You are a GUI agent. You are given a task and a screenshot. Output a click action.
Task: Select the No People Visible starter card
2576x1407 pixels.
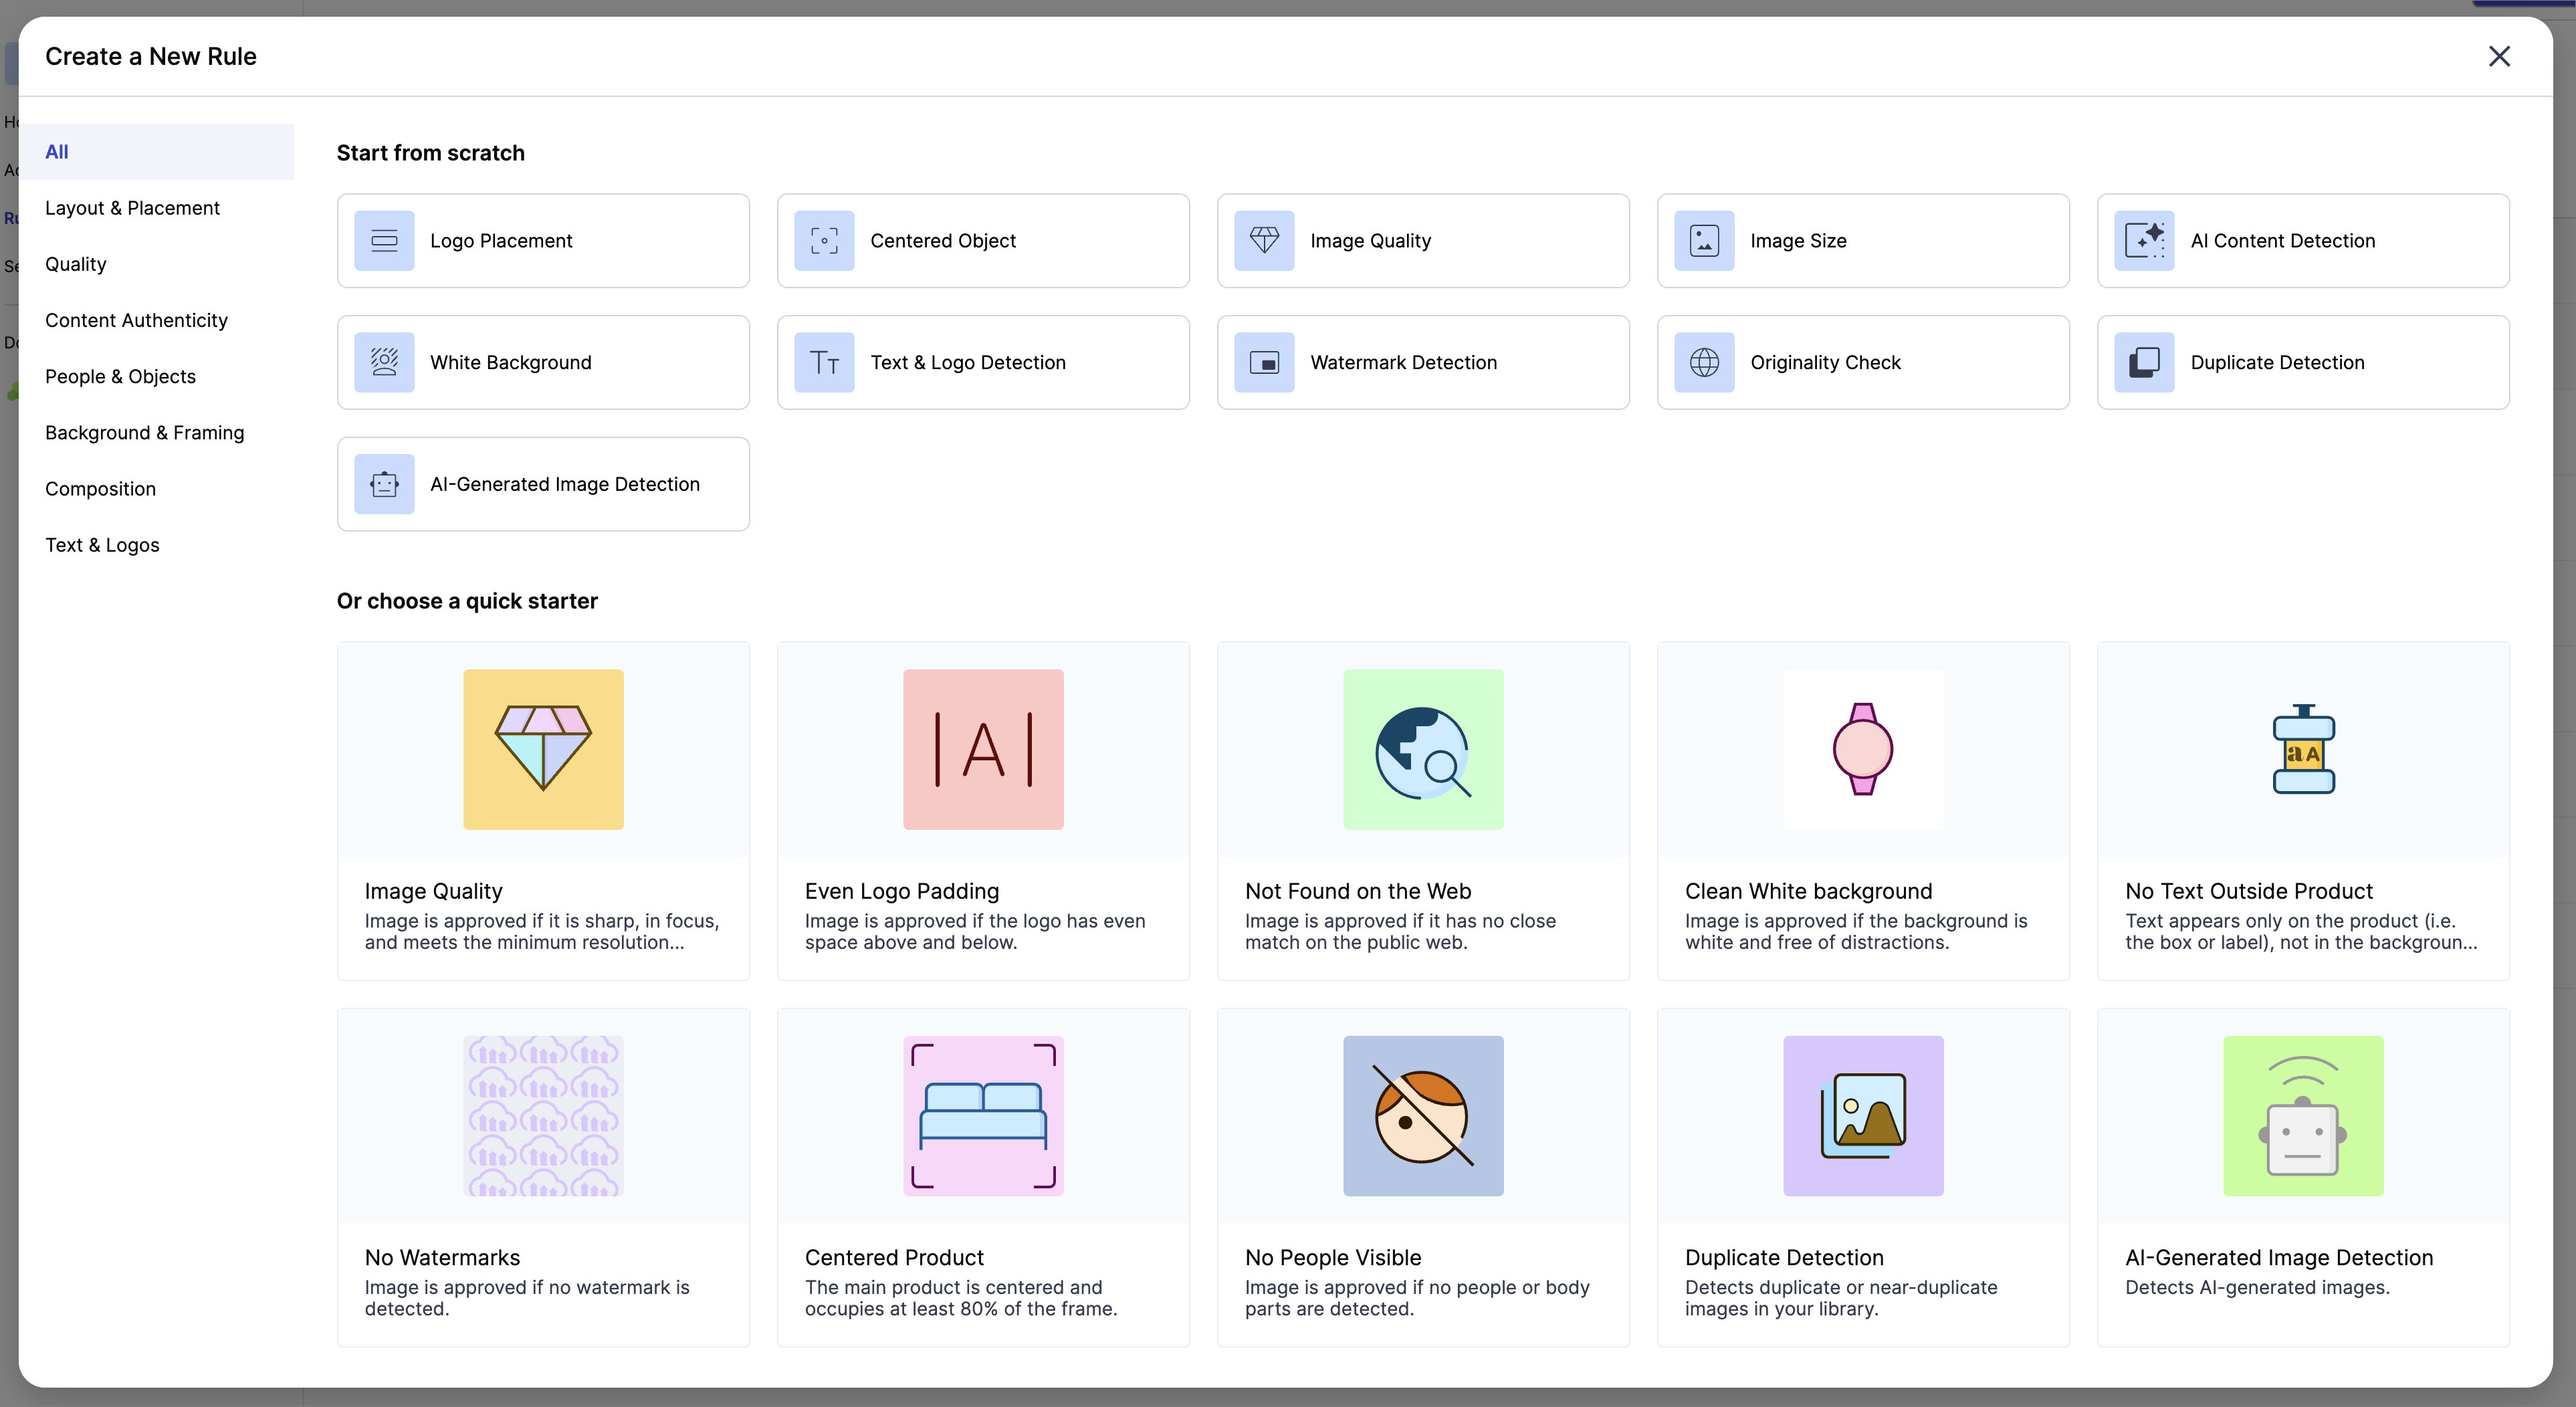(x=1422, y=1176)
